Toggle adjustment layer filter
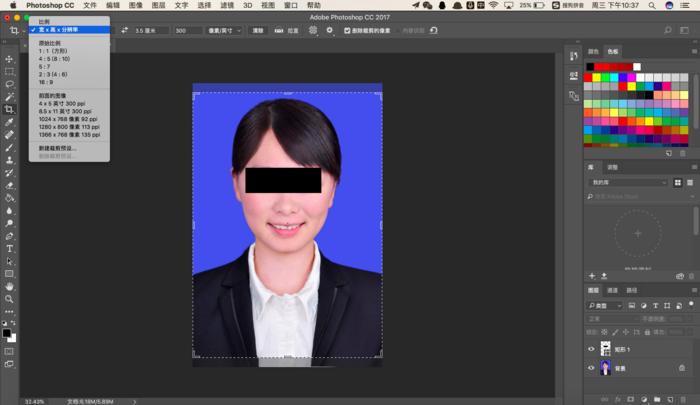This screenshot has width=700, height=405. [643, 305]
